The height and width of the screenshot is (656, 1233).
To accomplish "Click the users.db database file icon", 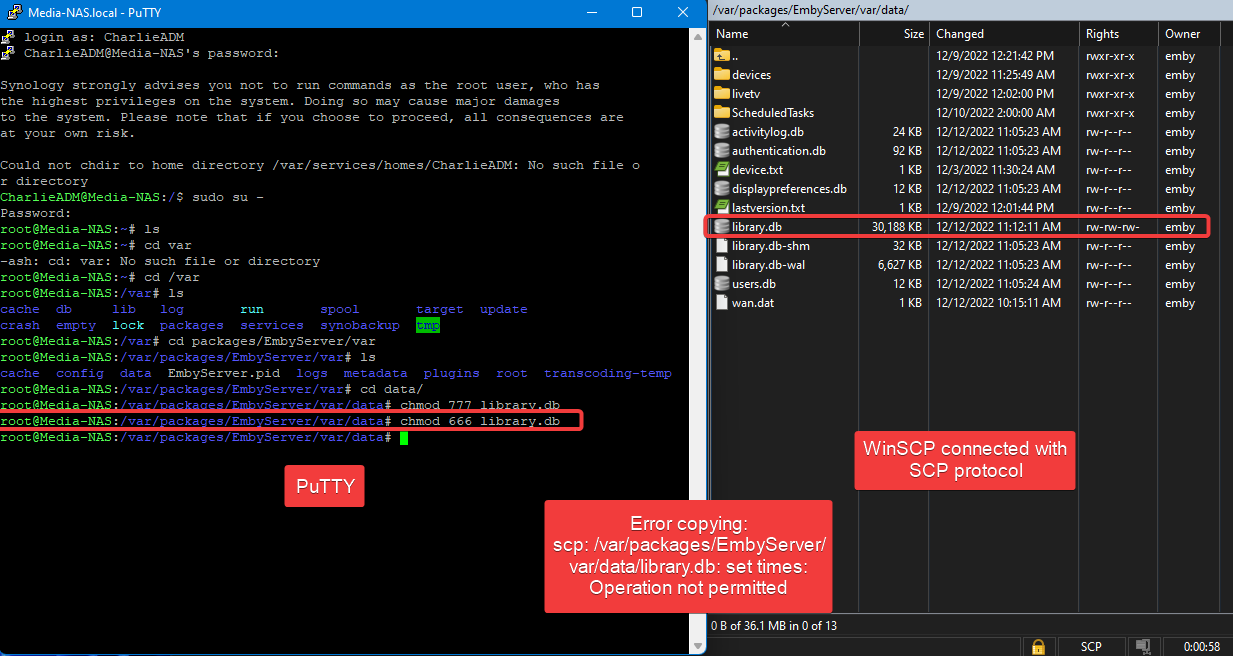I will [x=722, y=284].
